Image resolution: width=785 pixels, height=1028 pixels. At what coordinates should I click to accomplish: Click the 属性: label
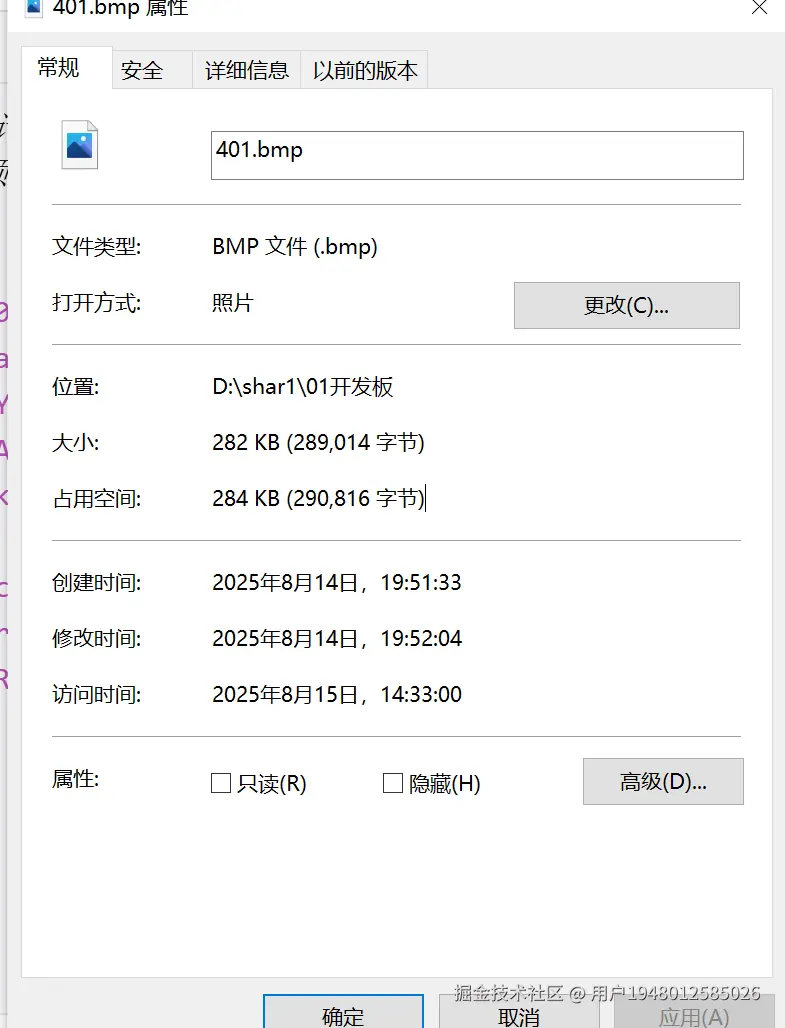[75, 779]
